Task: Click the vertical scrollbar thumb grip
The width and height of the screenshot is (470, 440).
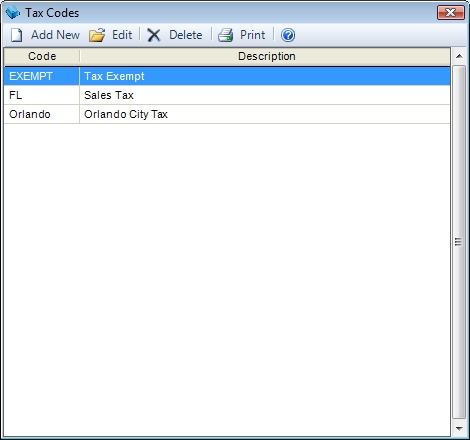Action: (x=459, y=242)
